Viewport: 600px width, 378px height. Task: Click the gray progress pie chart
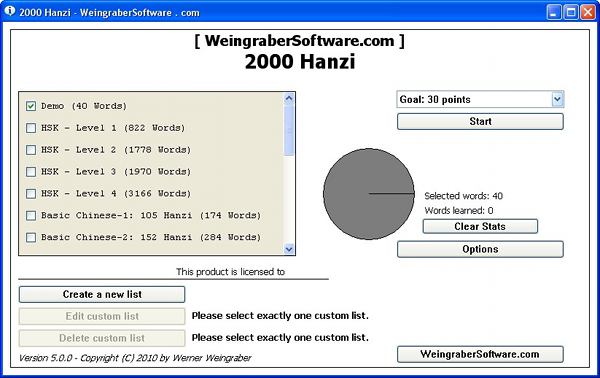point(369,194)
